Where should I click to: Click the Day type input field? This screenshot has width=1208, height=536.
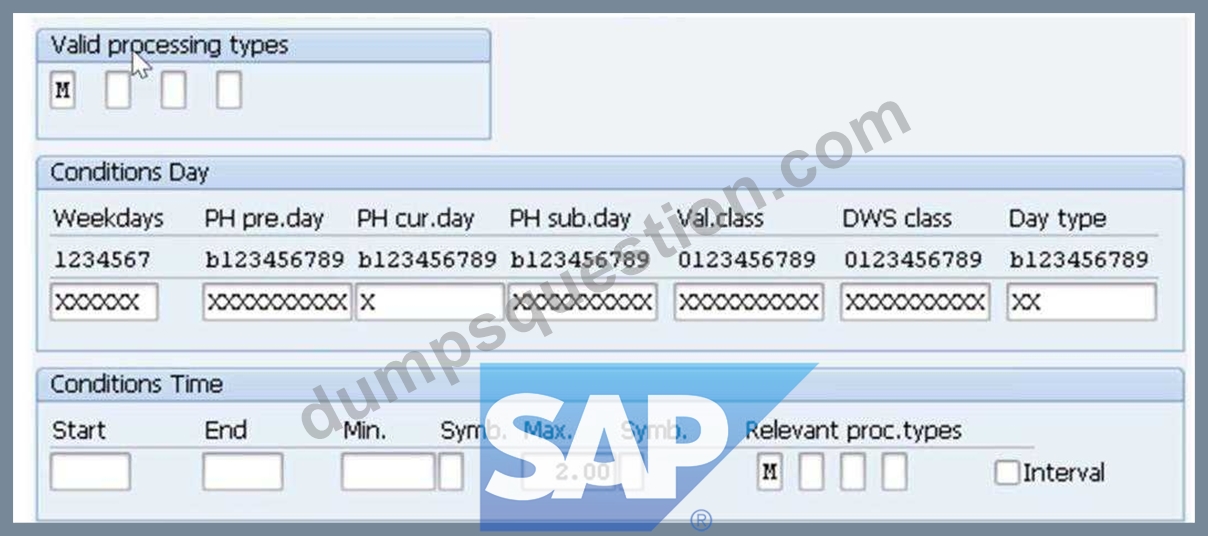(1081, 302)
